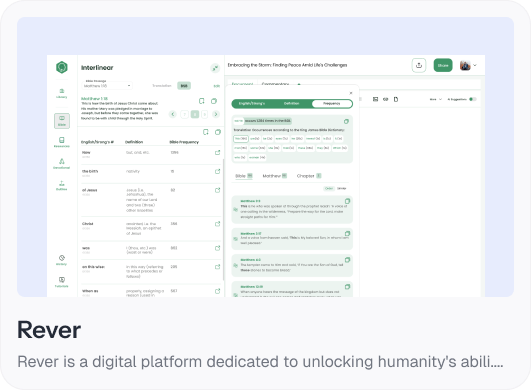531x390 pixels.
Task: Open the user avatar account menu
Action: click(x=468, y=65)
